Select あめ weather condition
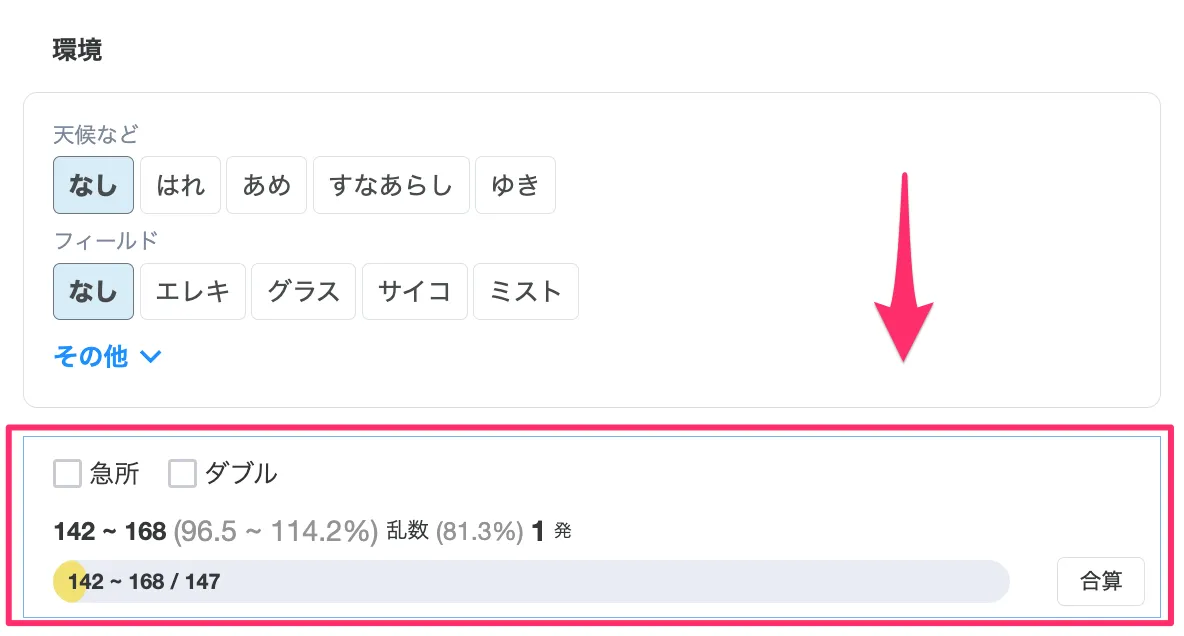The image size is (1184, 636). tap(266, 184)
